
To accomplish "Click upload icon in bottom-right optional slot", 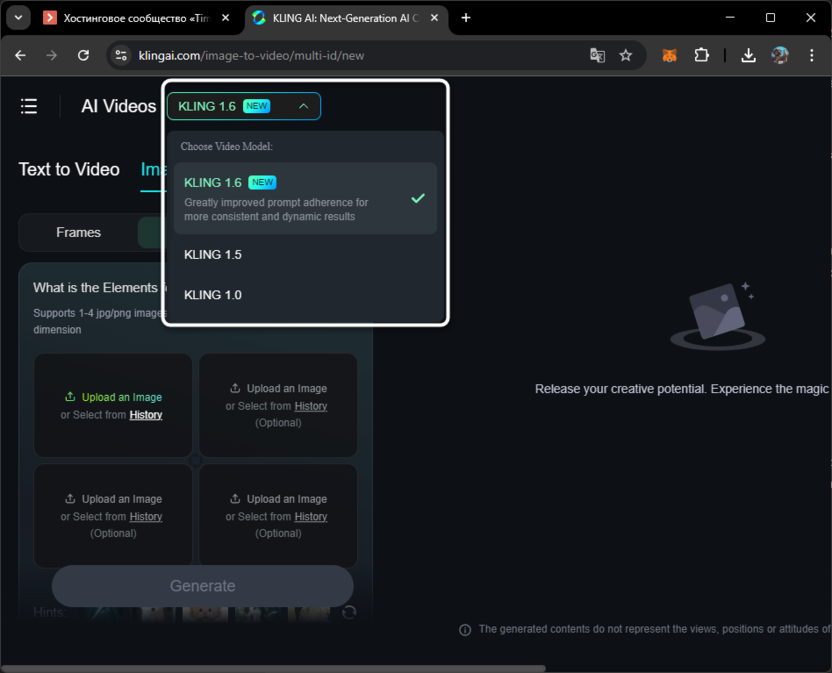I will coord(235,498).
